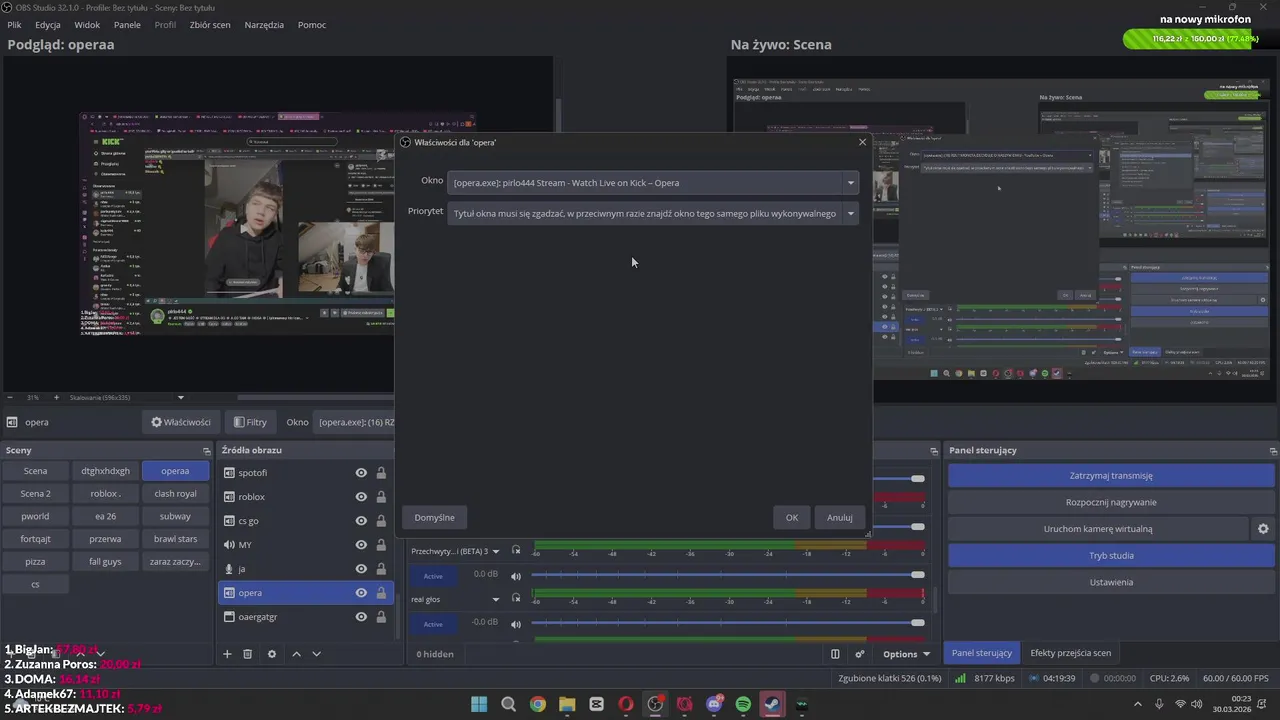Open Okno combo box in source toolbar

[x=355, y=422]
